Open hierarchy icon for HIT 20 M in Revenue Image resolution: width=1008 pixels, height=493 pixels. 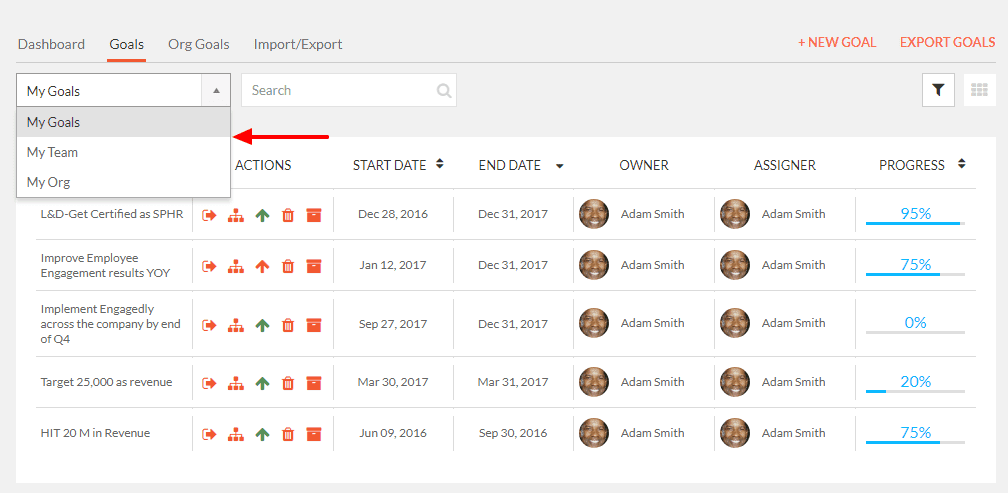pyautogui.click(x=236, y=434)
